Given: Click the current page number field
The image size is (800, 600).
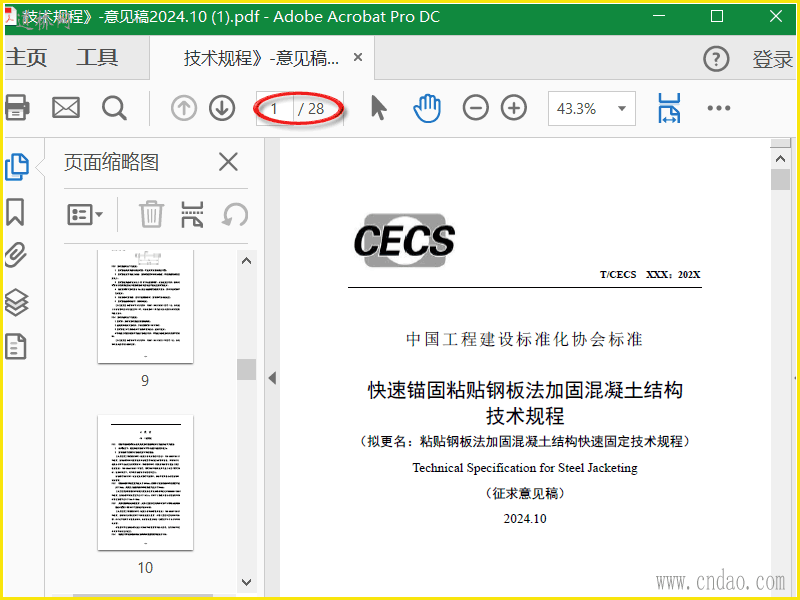Looking at the screenshot, I should pyautogui.click(x=274, y=108).
